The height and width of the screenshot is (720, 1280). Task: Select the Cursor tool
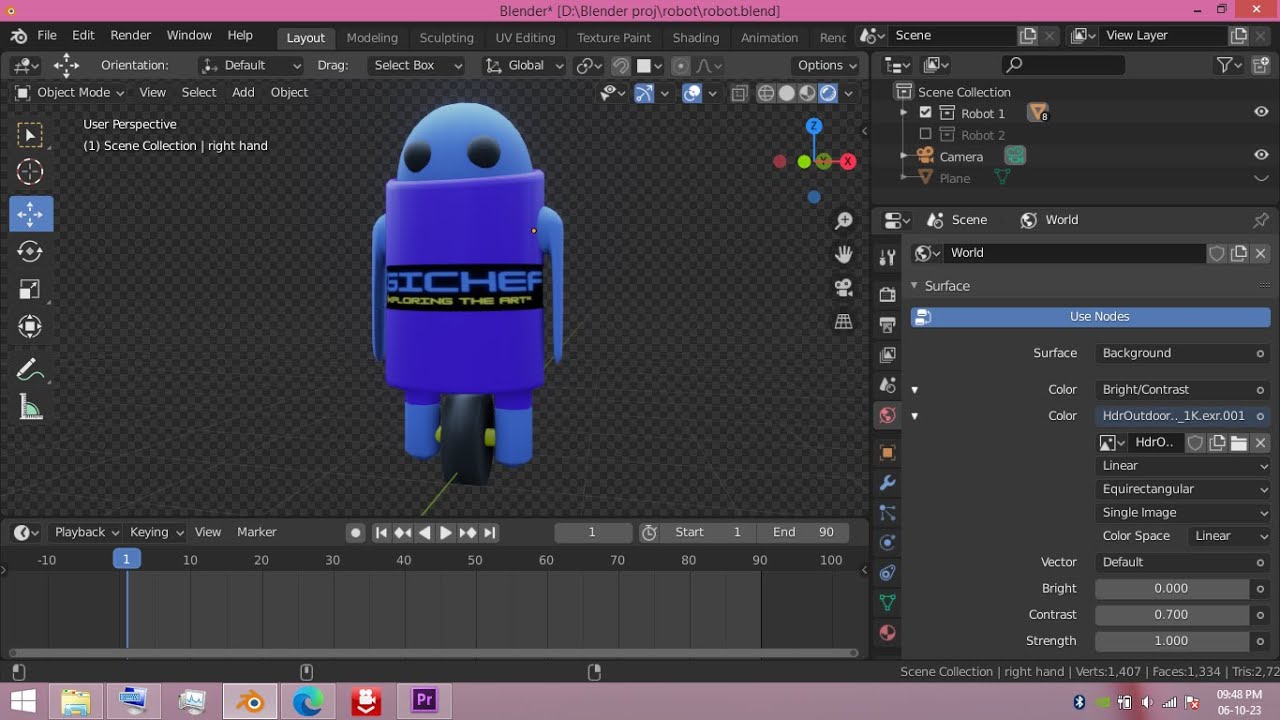pos(30,172)
